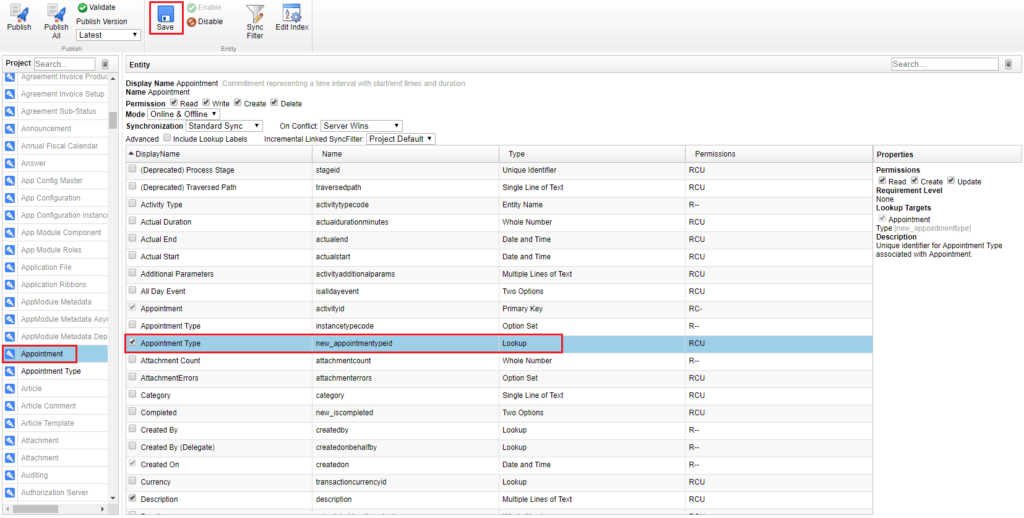Click the Publish All icon
This screenshot has height=518, width=1024.
[57, 12]
